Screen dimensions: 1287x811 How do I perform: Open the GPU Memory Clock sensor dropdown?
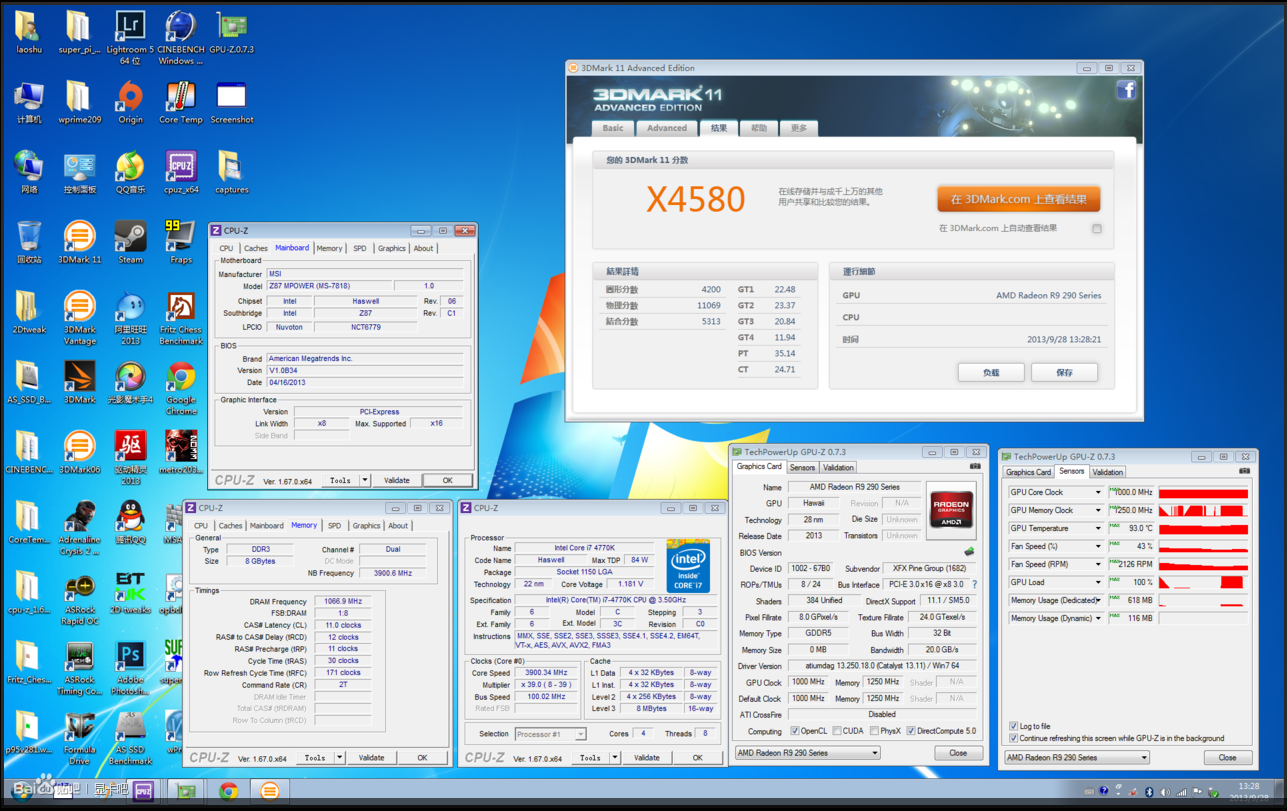(1098, 510)
